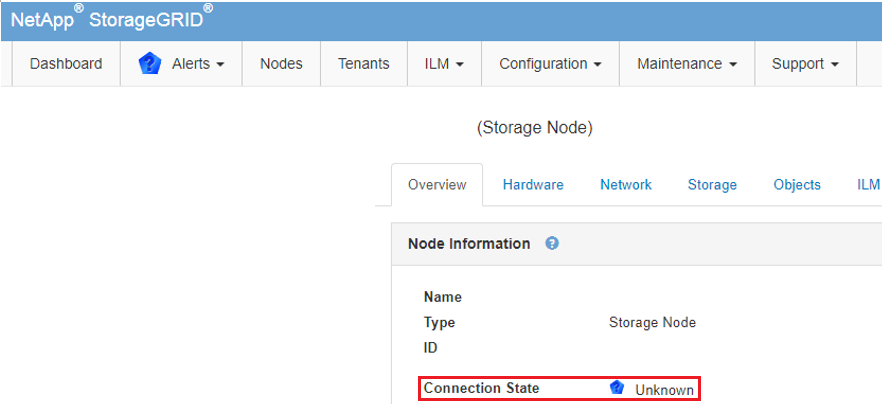The image size is (882, 404).
Task: Open the Node Information help icon
Action: tap(552, 244)
